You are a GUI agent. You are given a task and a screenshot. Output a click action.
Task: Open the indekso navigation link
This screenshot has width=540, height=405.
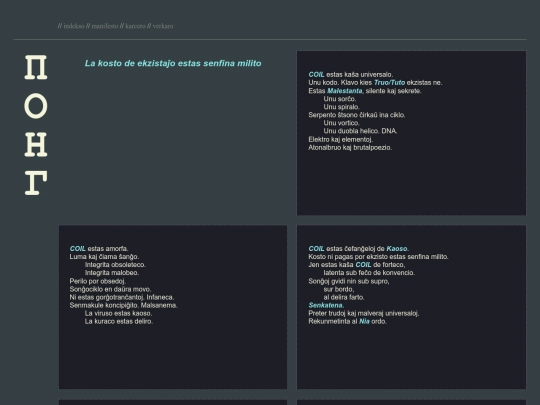click(x=74, y=26)
